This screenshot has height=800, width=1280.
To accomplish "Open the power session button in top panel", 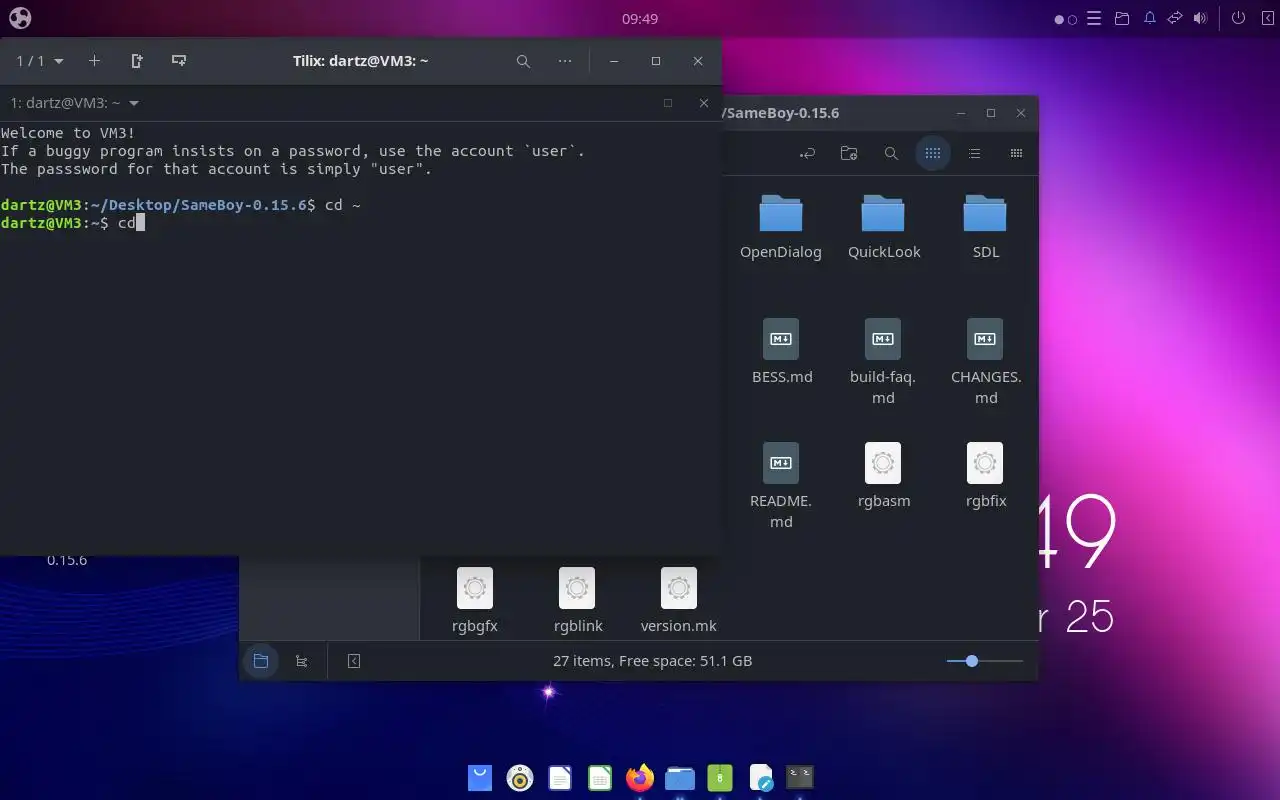I will pos(1238,18).
